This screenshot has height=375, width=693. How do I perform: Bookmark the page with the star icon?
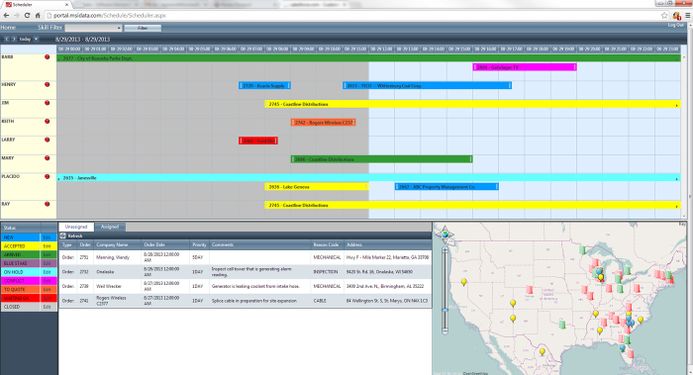click(664, 15)
